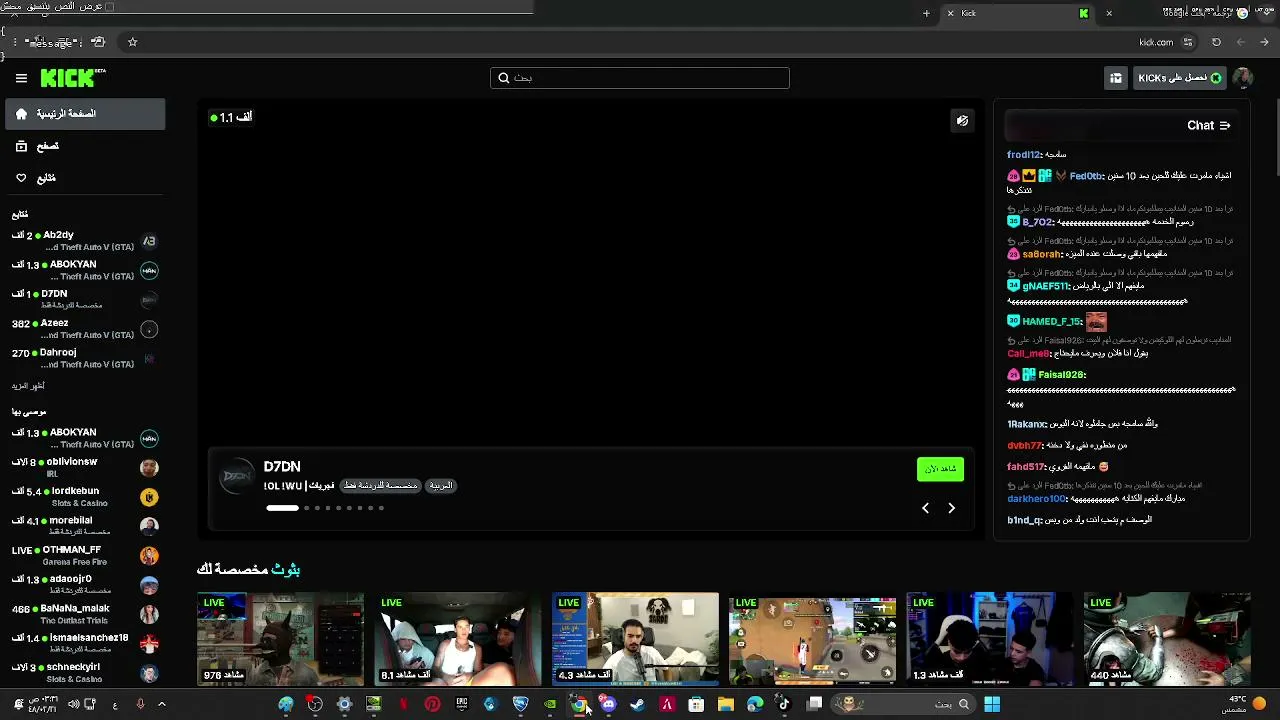
Task: Open adaoojr0 recommended channel
Action: (85, 584)
